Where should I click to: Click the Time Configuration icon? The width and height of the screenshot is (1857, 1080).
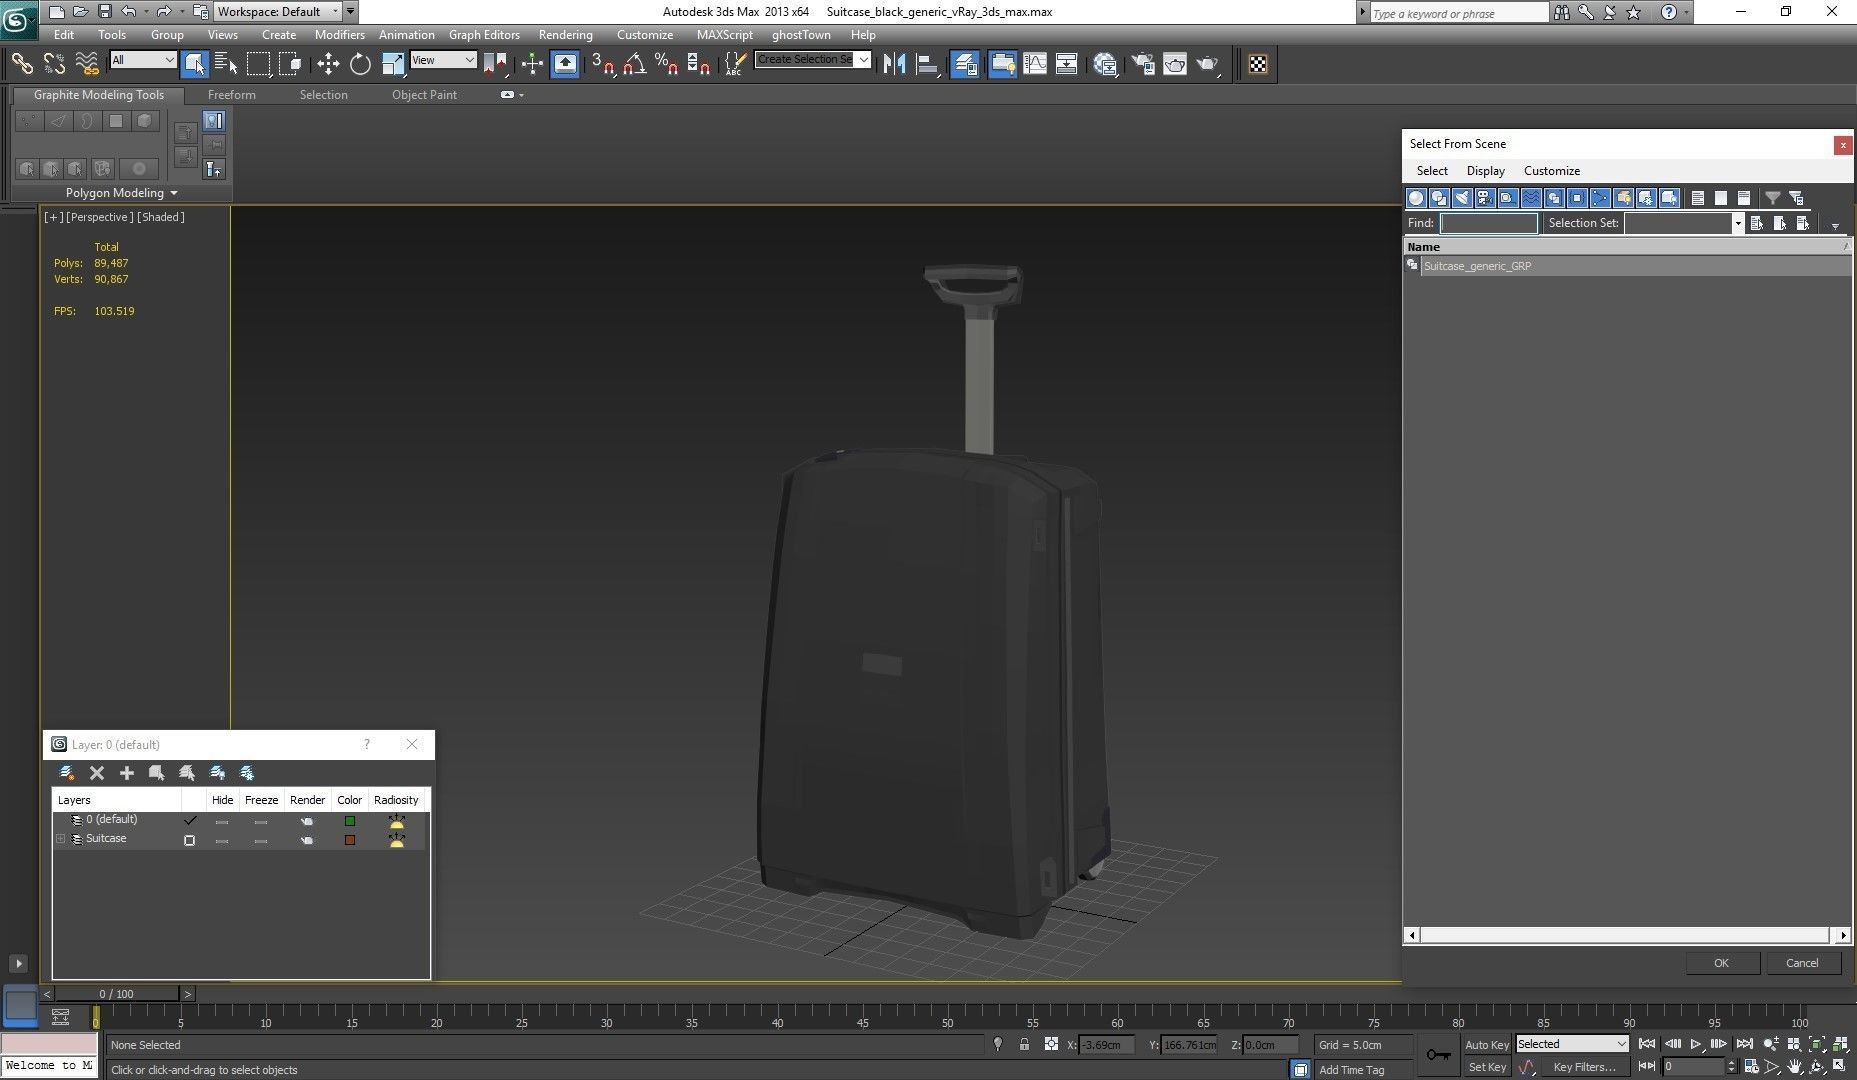point(1750,1066)
